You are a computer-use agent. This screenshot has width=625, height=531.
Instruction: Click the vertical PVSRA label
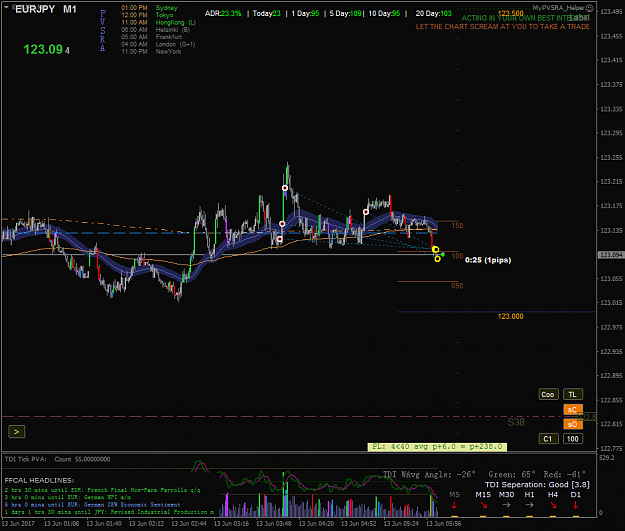(103, 31)
